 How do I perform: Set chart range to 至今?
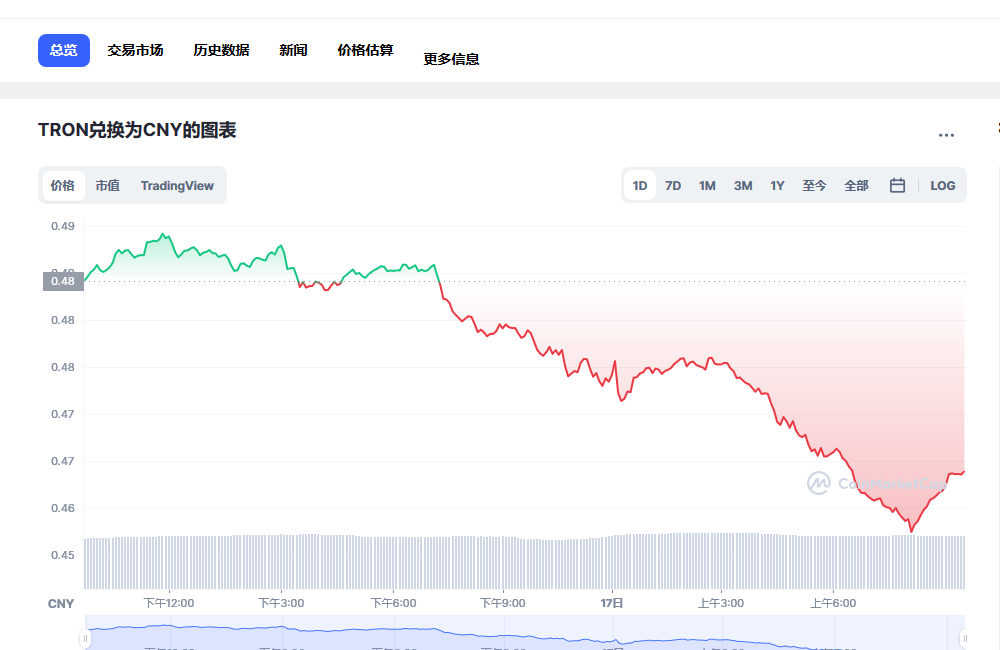tap(814, 186)
